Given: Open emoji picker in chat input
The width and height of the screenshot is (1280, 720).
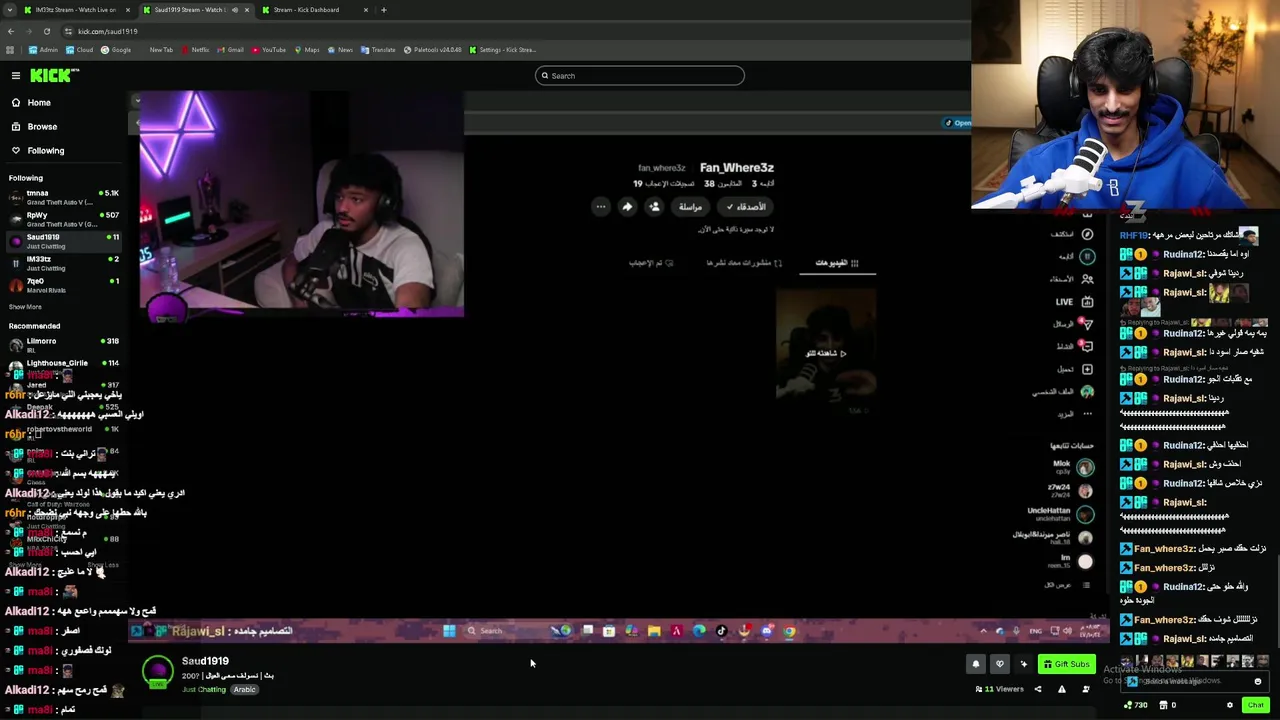Looking at the screenshot, I should point(1258,682).
